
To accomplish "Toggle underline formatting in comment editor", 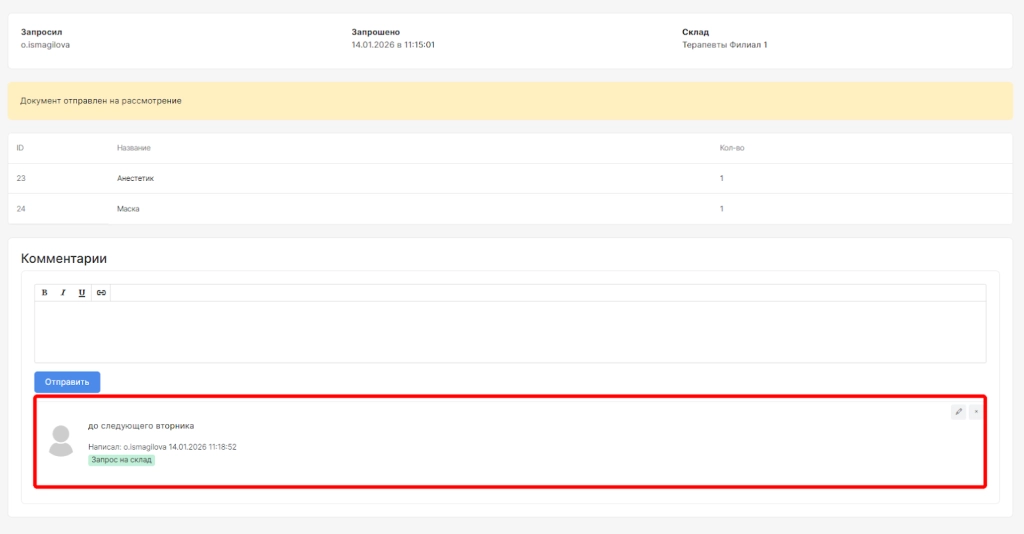I will [x=82, y=293].
